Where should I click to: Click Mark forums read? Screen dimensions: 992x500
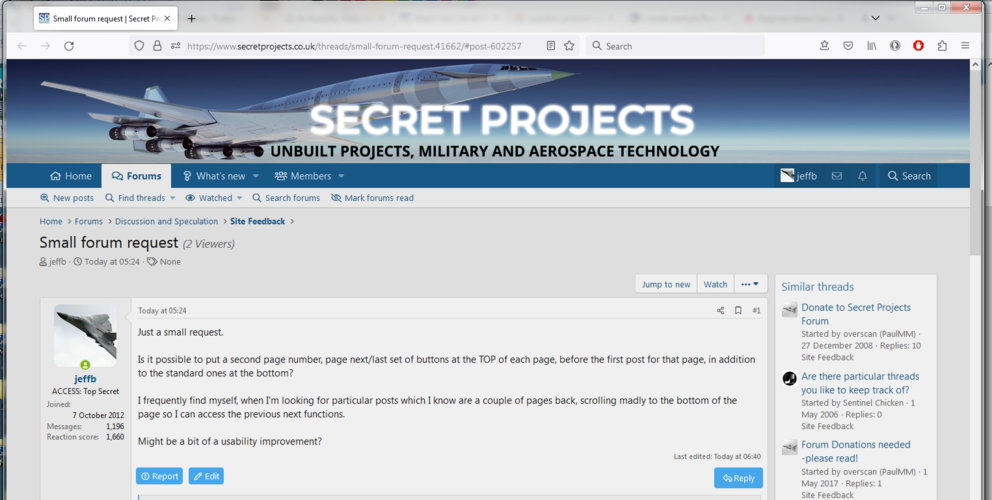coord(372,197)
